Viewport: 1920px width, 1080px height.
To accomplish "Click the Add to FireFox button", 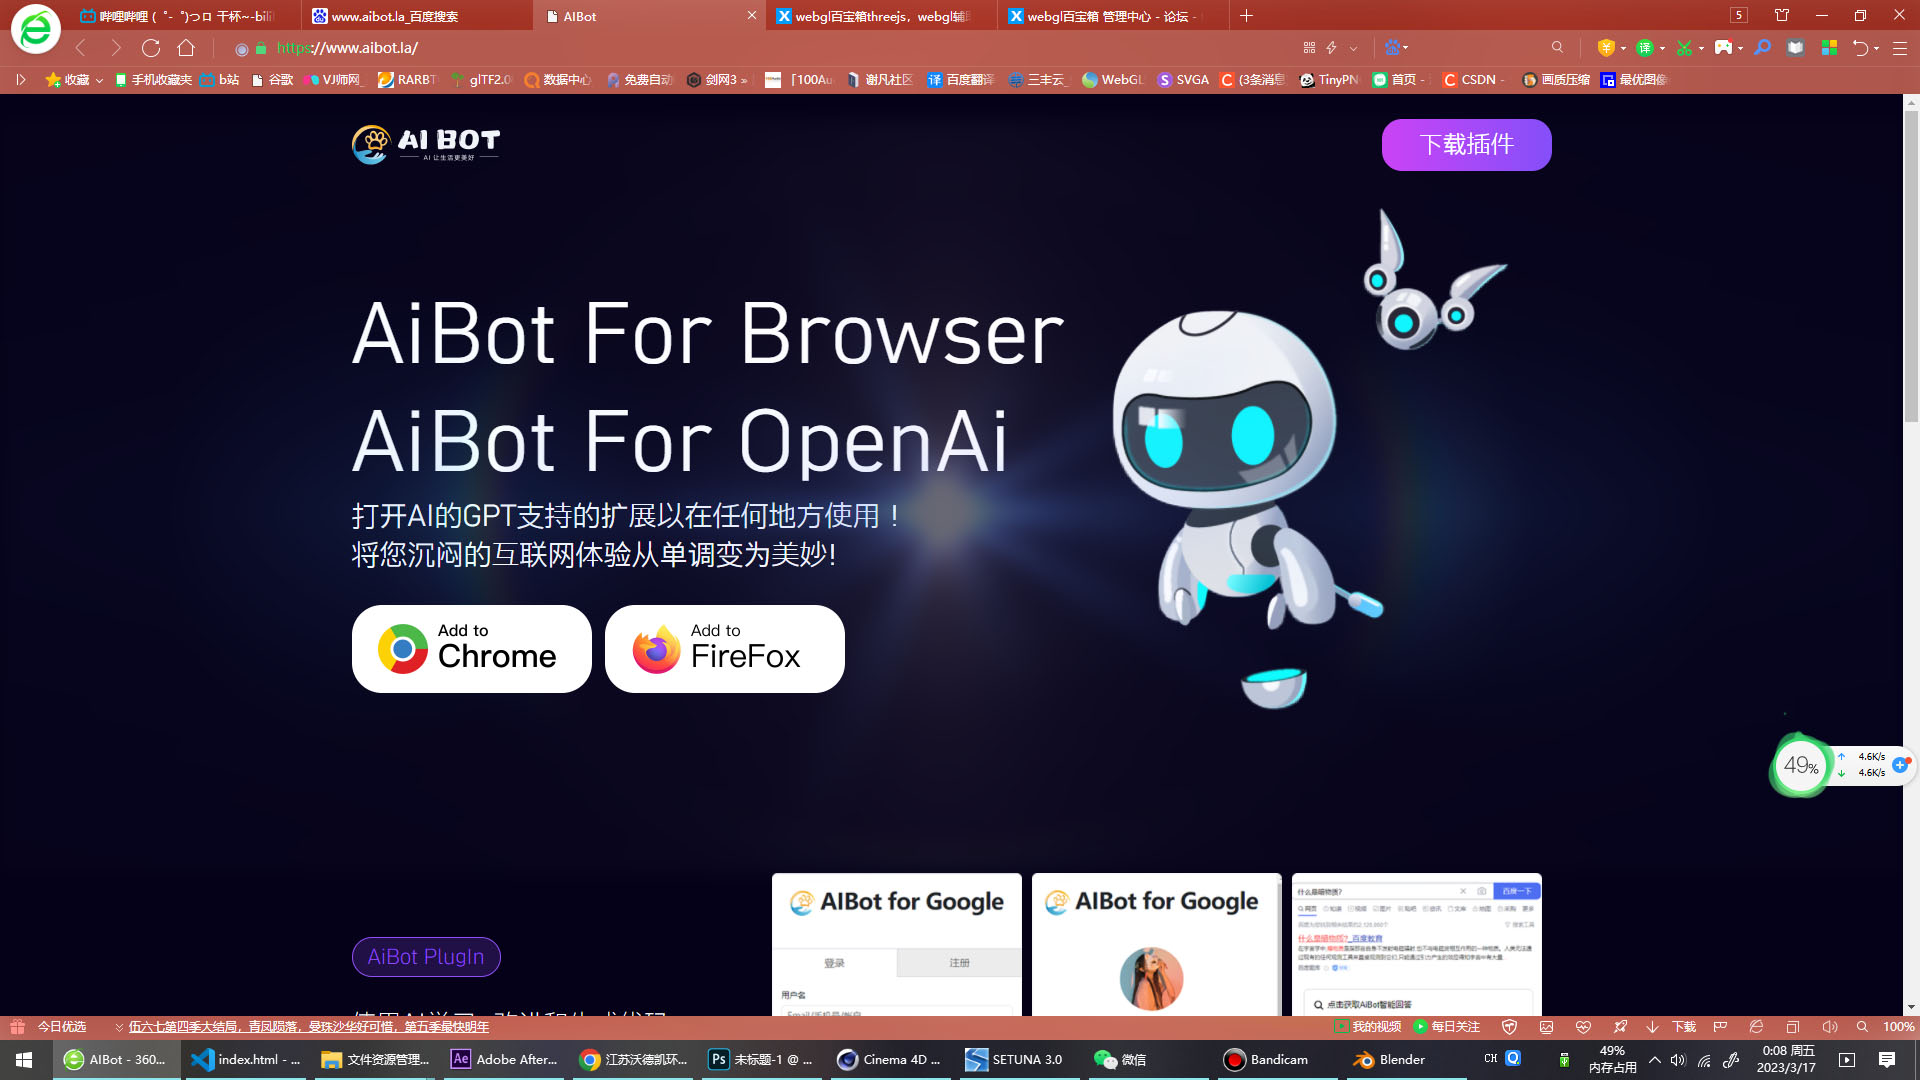I will click(x=725, y=649).
